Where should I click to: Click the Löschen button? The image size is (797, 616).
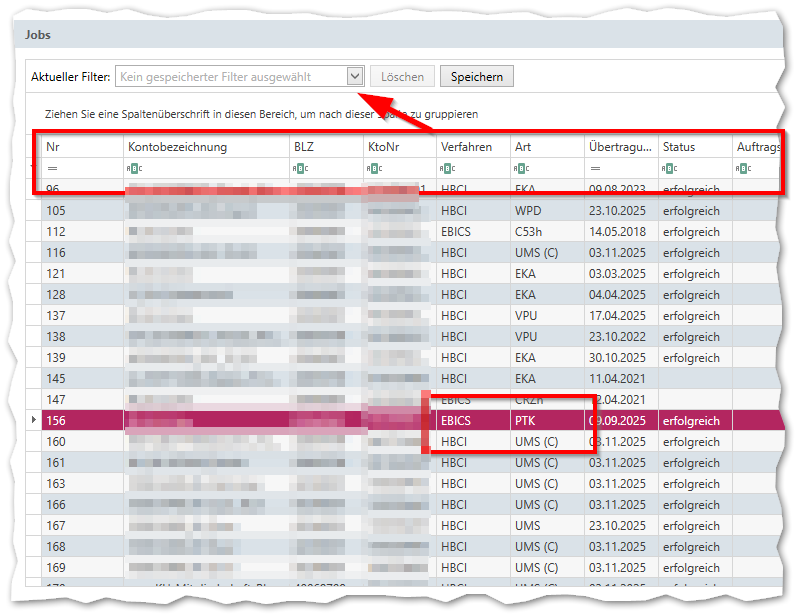pos(403,76)
